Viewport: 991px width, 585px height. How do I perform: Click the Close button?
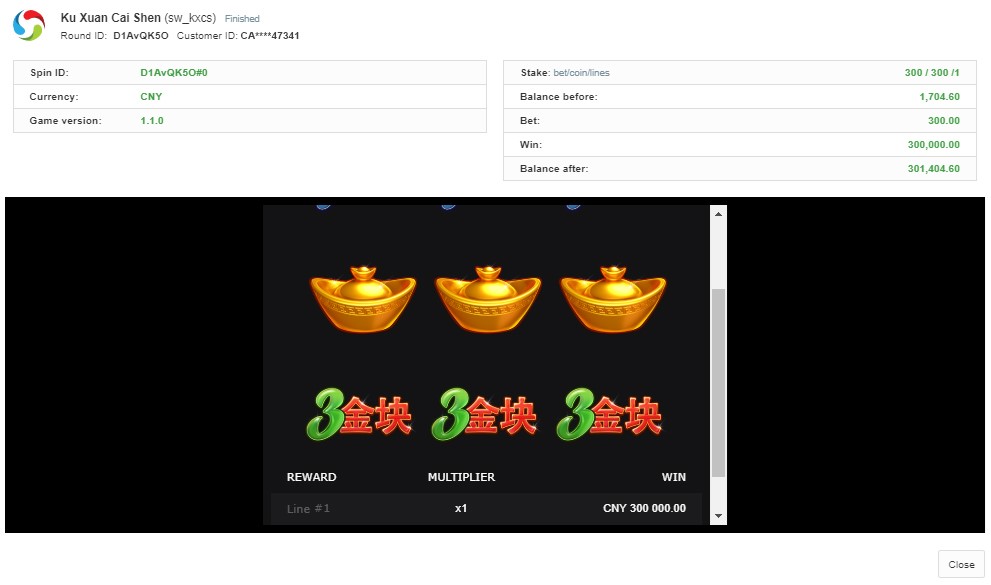tap(961, 565)
